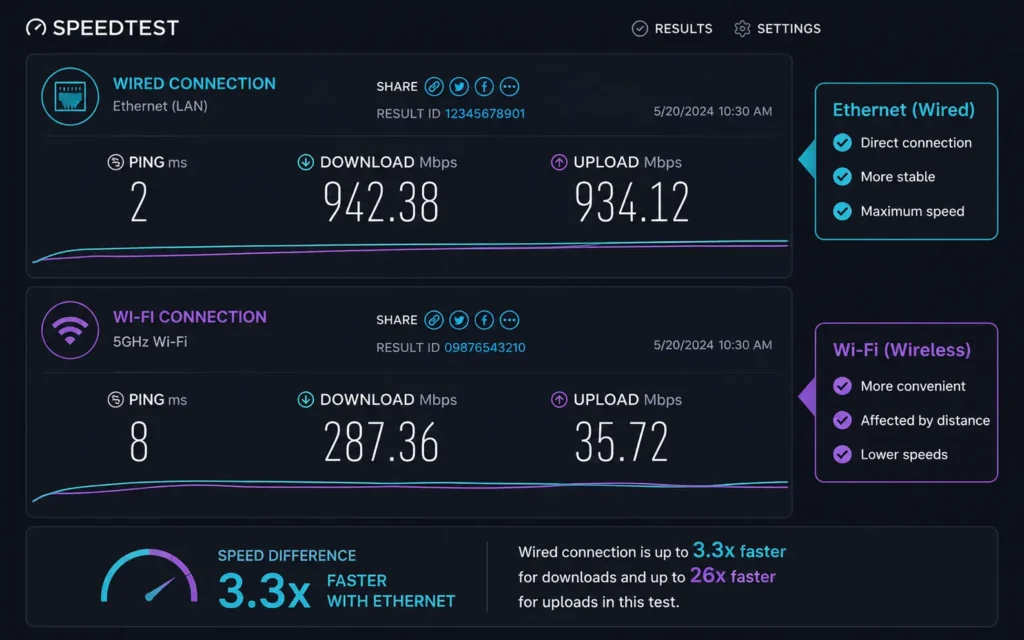Viewport: 1024px width, 640px height.
Task: Click the Ethernet (LAN) subtitle
Action: (160, 106)
